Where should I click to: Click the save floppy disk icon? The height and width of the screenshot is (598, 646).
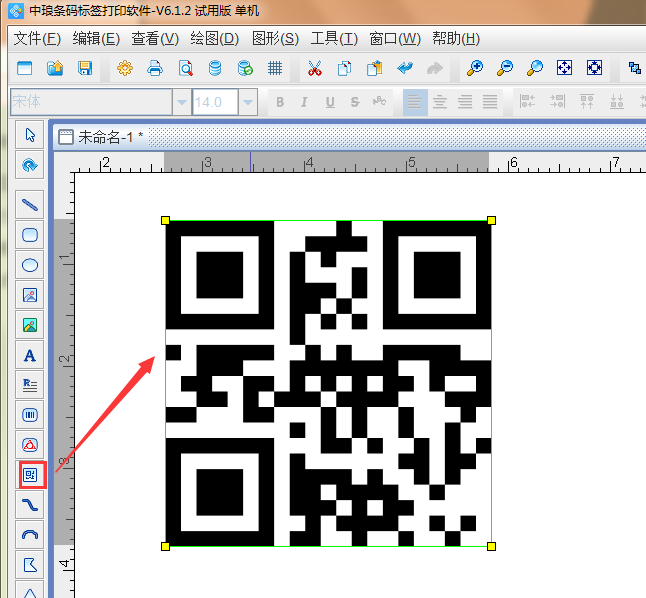[85, 69]
